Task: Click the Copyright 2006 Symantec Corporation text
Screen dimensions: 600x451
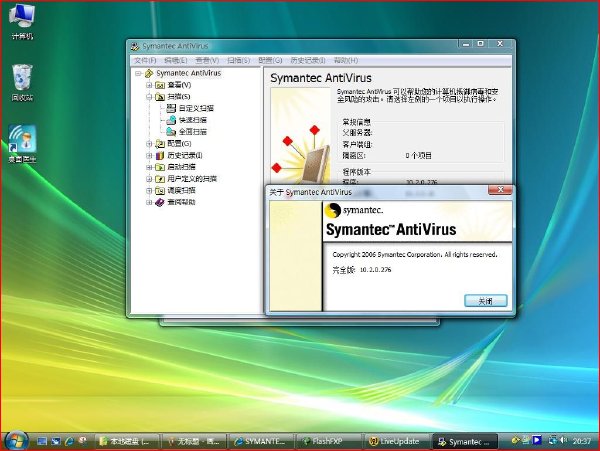Action: point(415,254)
